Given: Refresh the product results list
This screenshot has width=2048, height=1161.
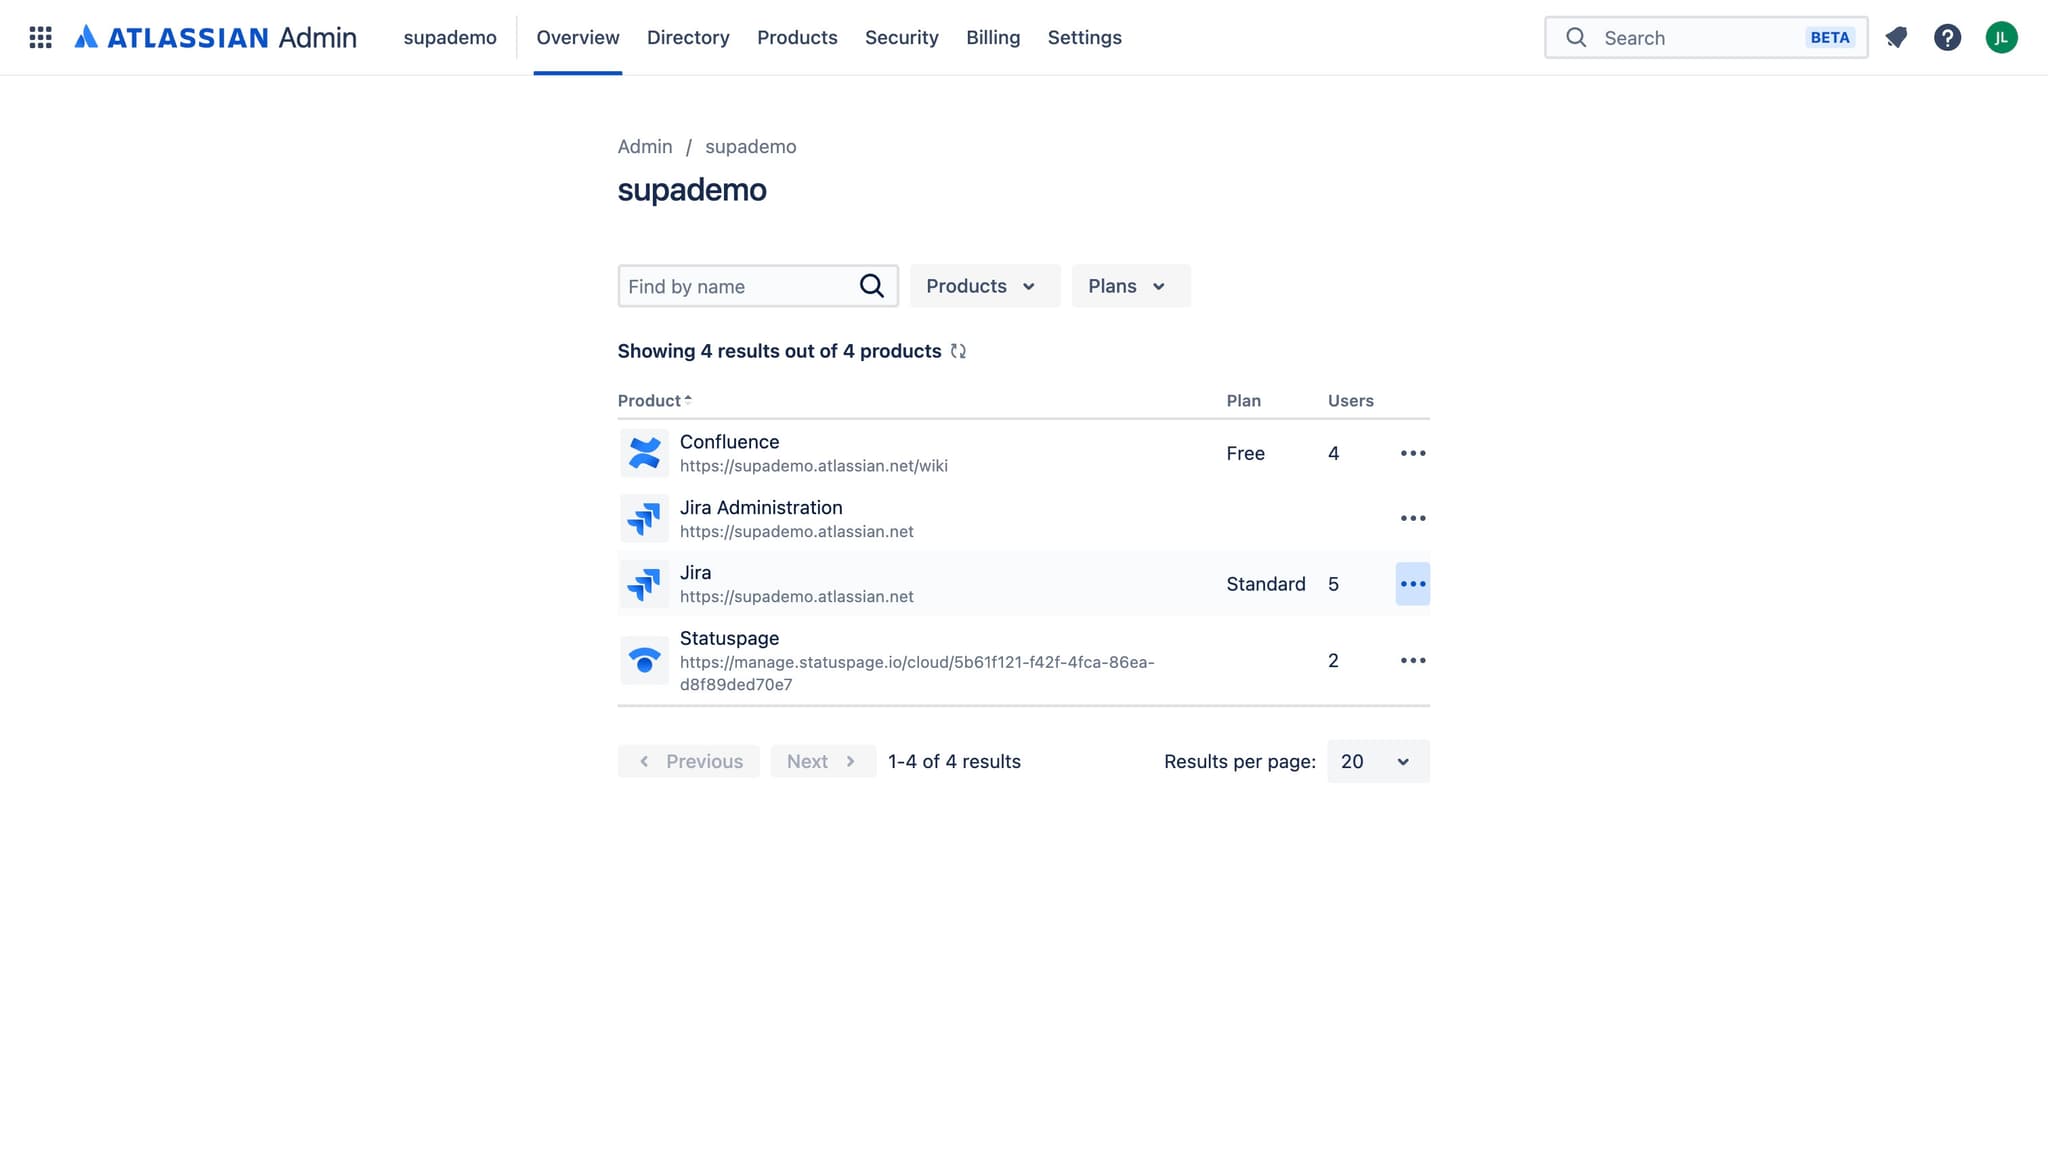Looking at the screenshot, I should click(x=958, y=351).
